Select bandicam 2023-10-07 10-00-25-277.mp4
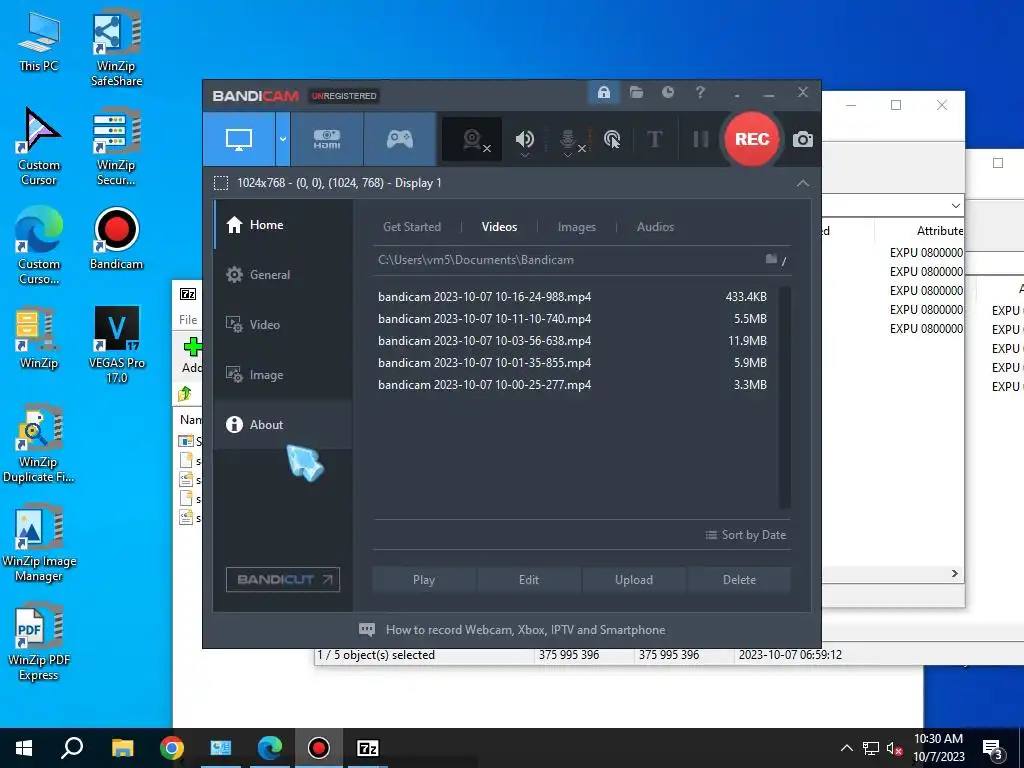Viewport: 1024px width, 768px height. click(x=572, y=385)
